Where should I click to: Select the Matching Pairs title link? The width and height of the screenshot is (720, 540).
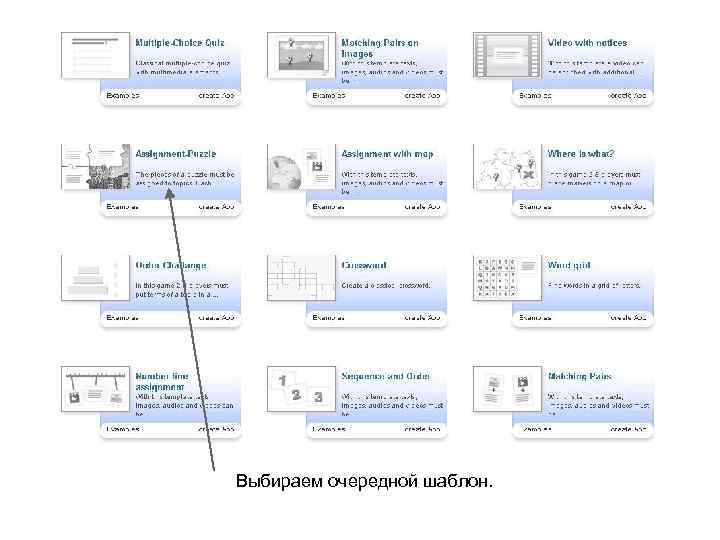[x=579, y=376]
